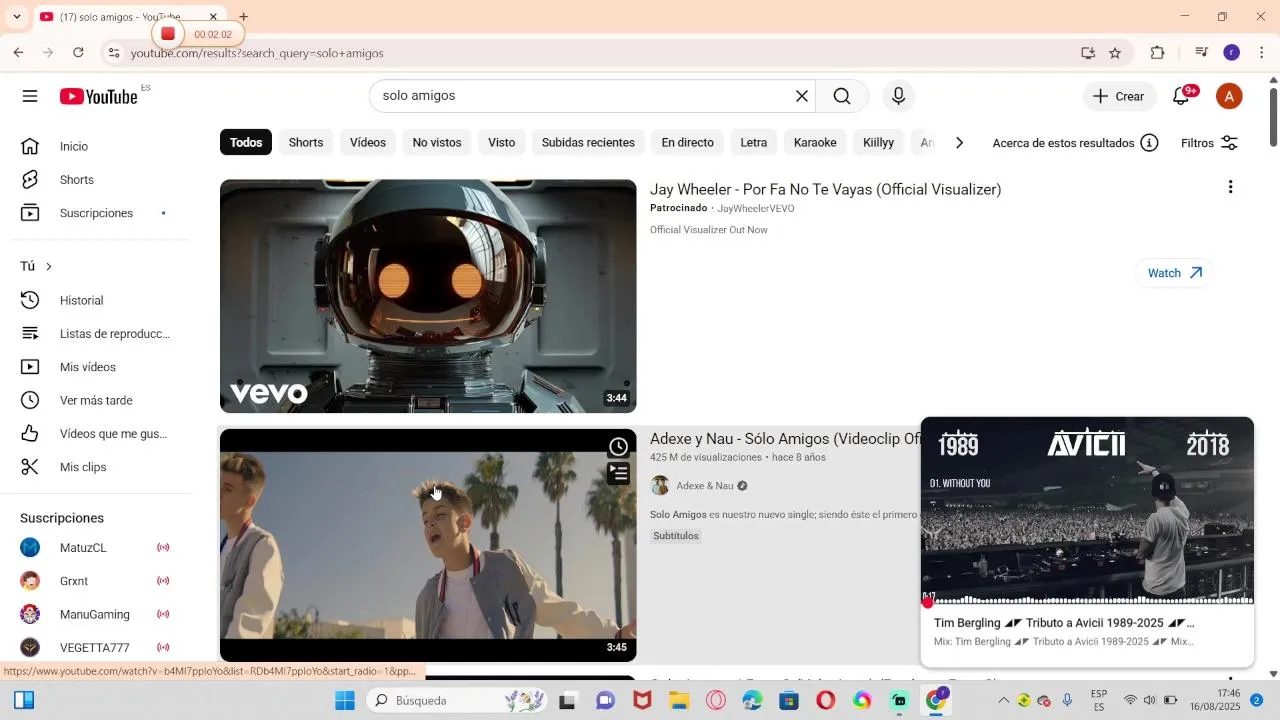Open the Avicii miniplayer video
The width and height of the screenshot is (1280, 720).
1087,510
